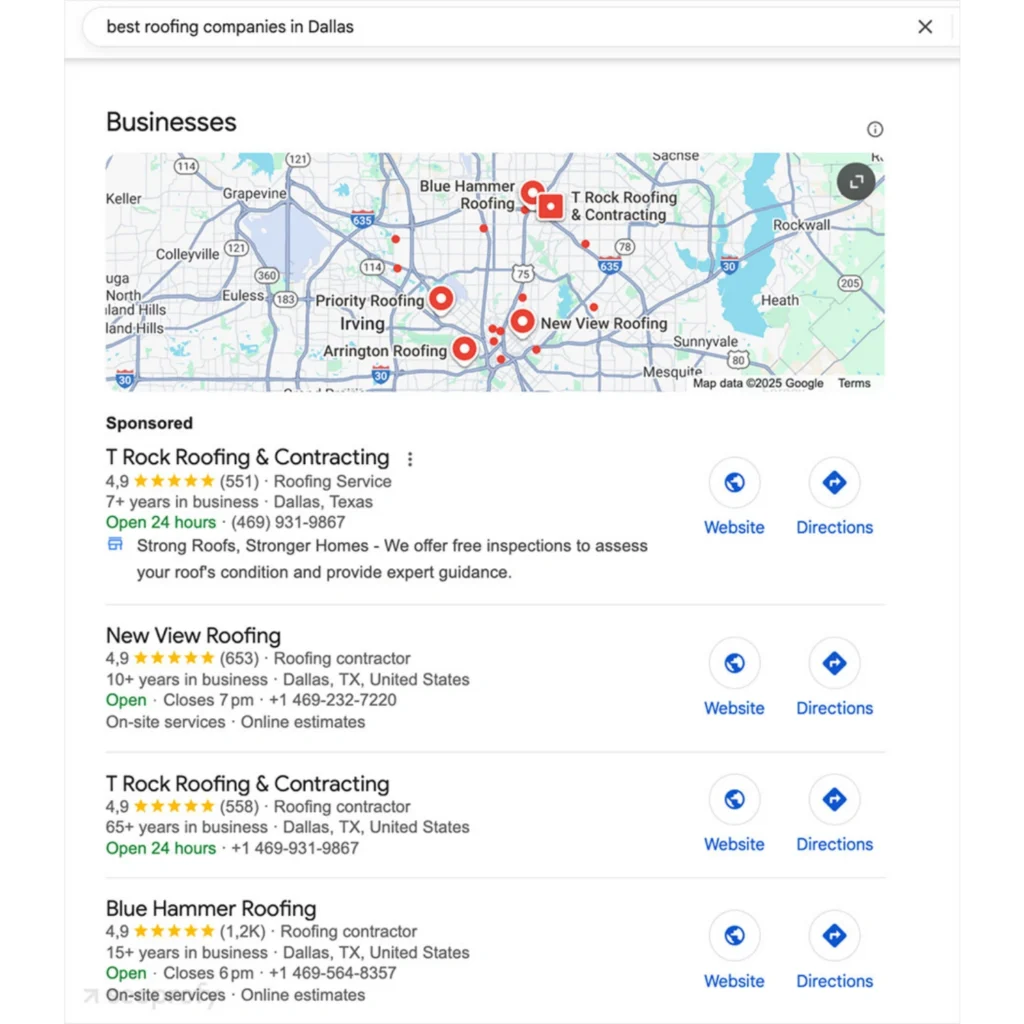Select the Priority Roofing map pin
Image resolution: width=1024 pixels, height=1024 pixels.
[x=441, y=300]
